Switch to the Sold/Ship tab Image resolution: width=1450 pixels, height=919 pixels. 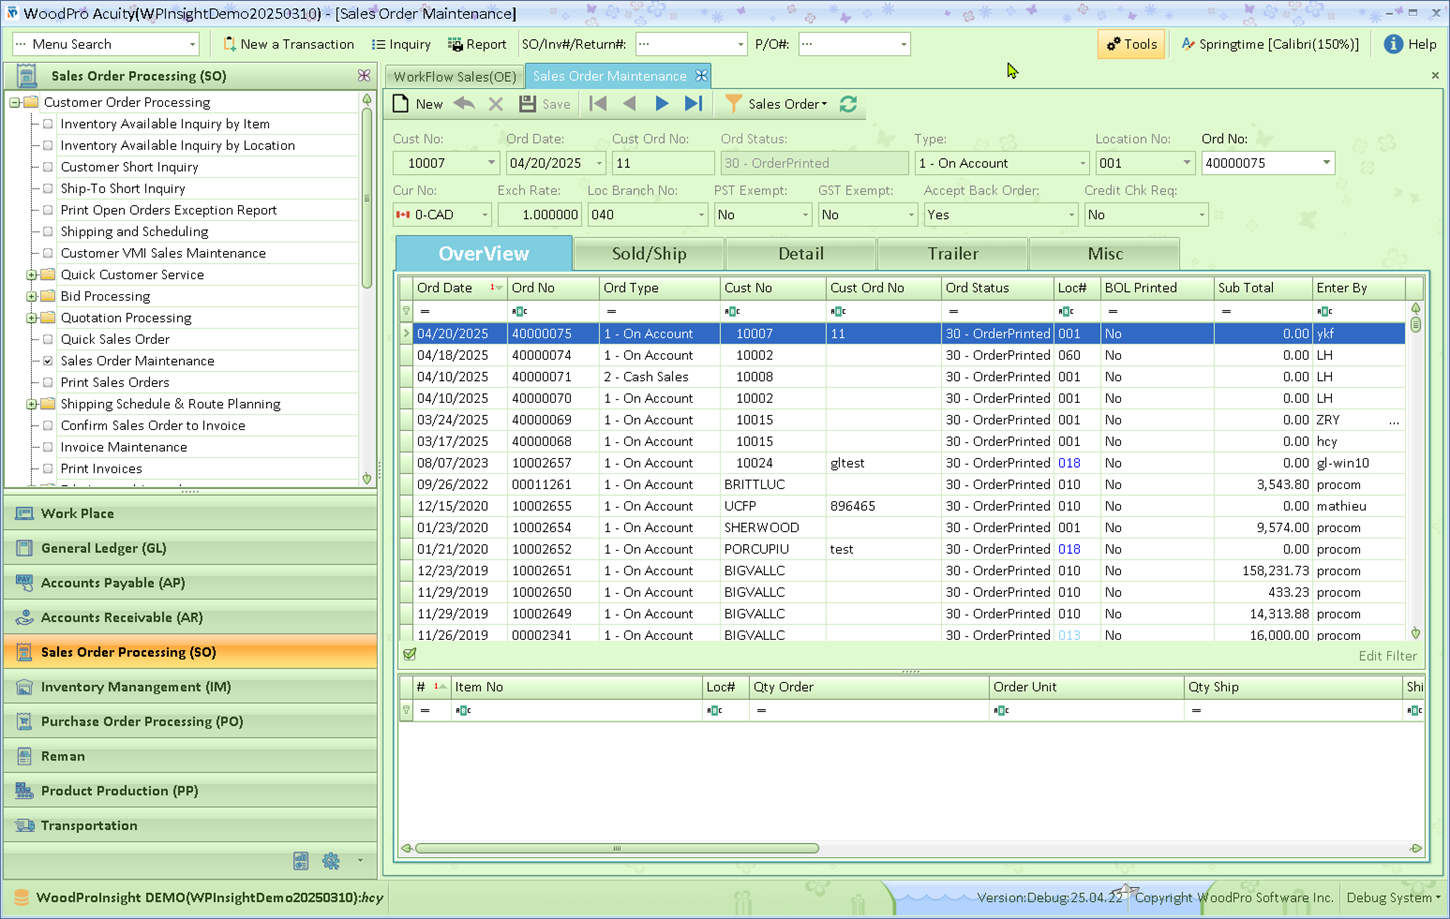tap(649, 254)
